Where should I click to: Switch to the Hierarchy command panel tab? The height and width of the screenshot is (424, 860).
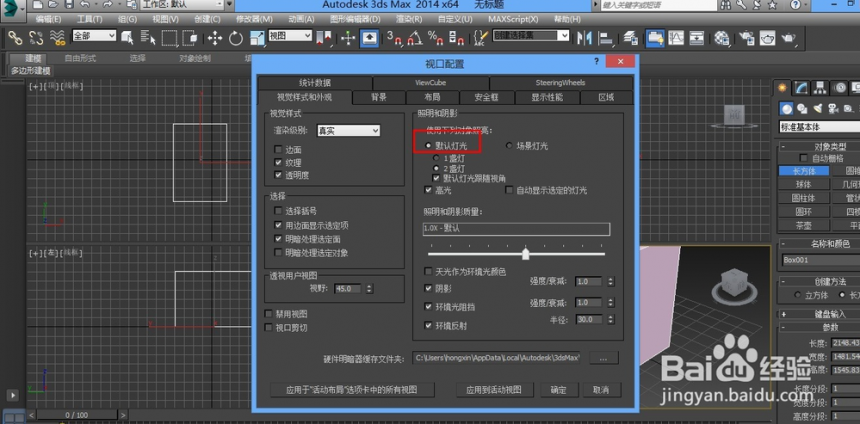coord(820,88)
